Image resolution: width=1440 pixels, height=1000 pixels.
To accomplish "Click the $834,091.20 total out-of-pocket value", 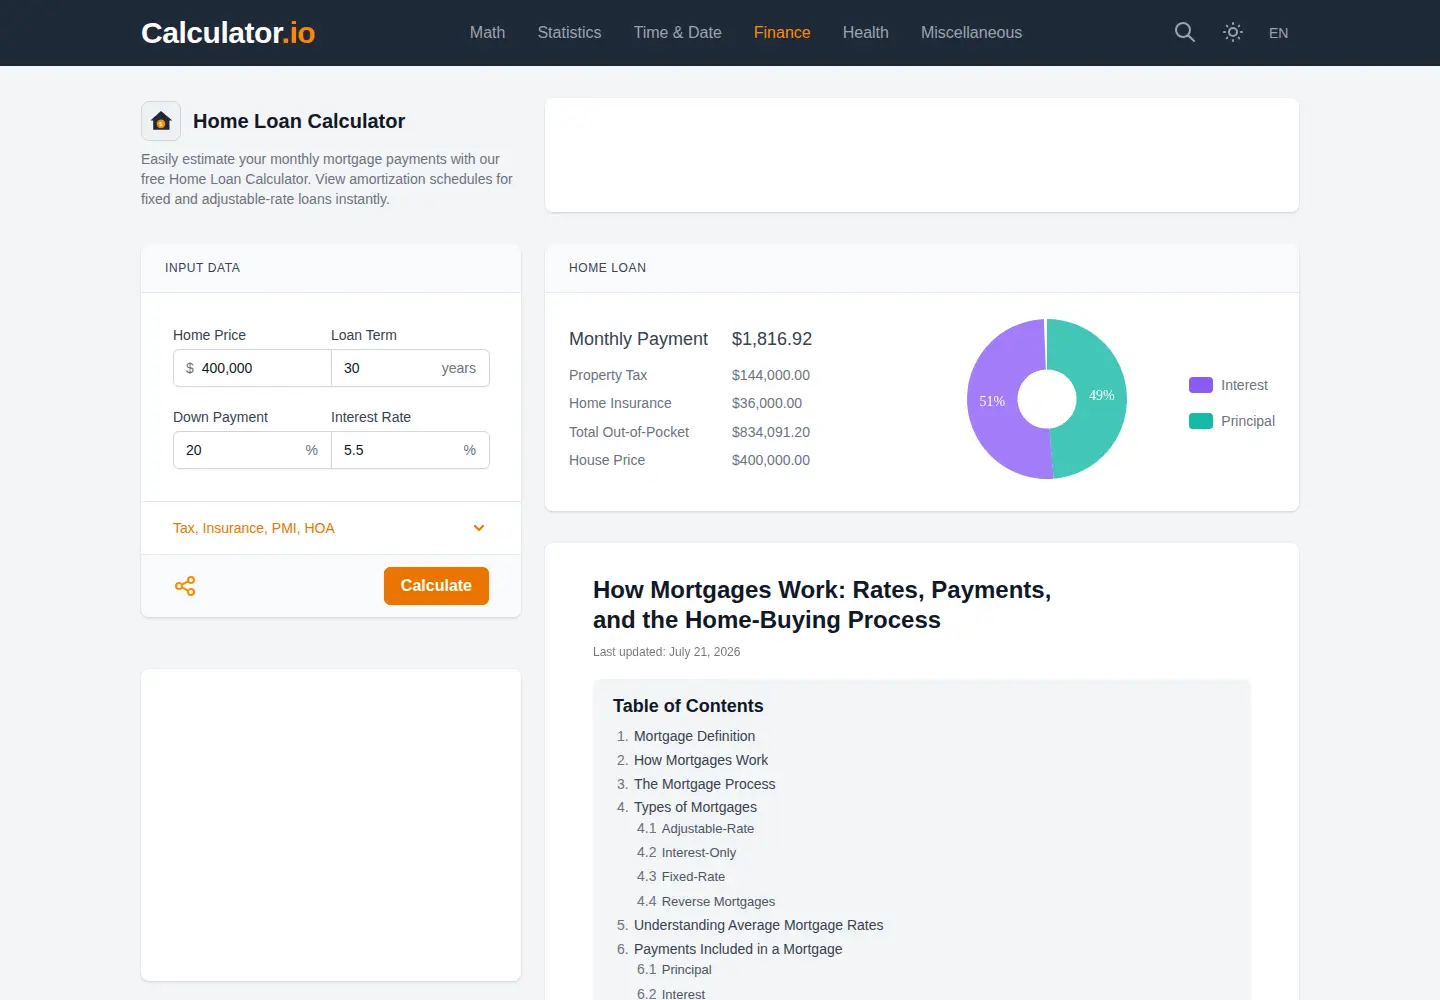I will pyautogui.click(x=771, y=432).
